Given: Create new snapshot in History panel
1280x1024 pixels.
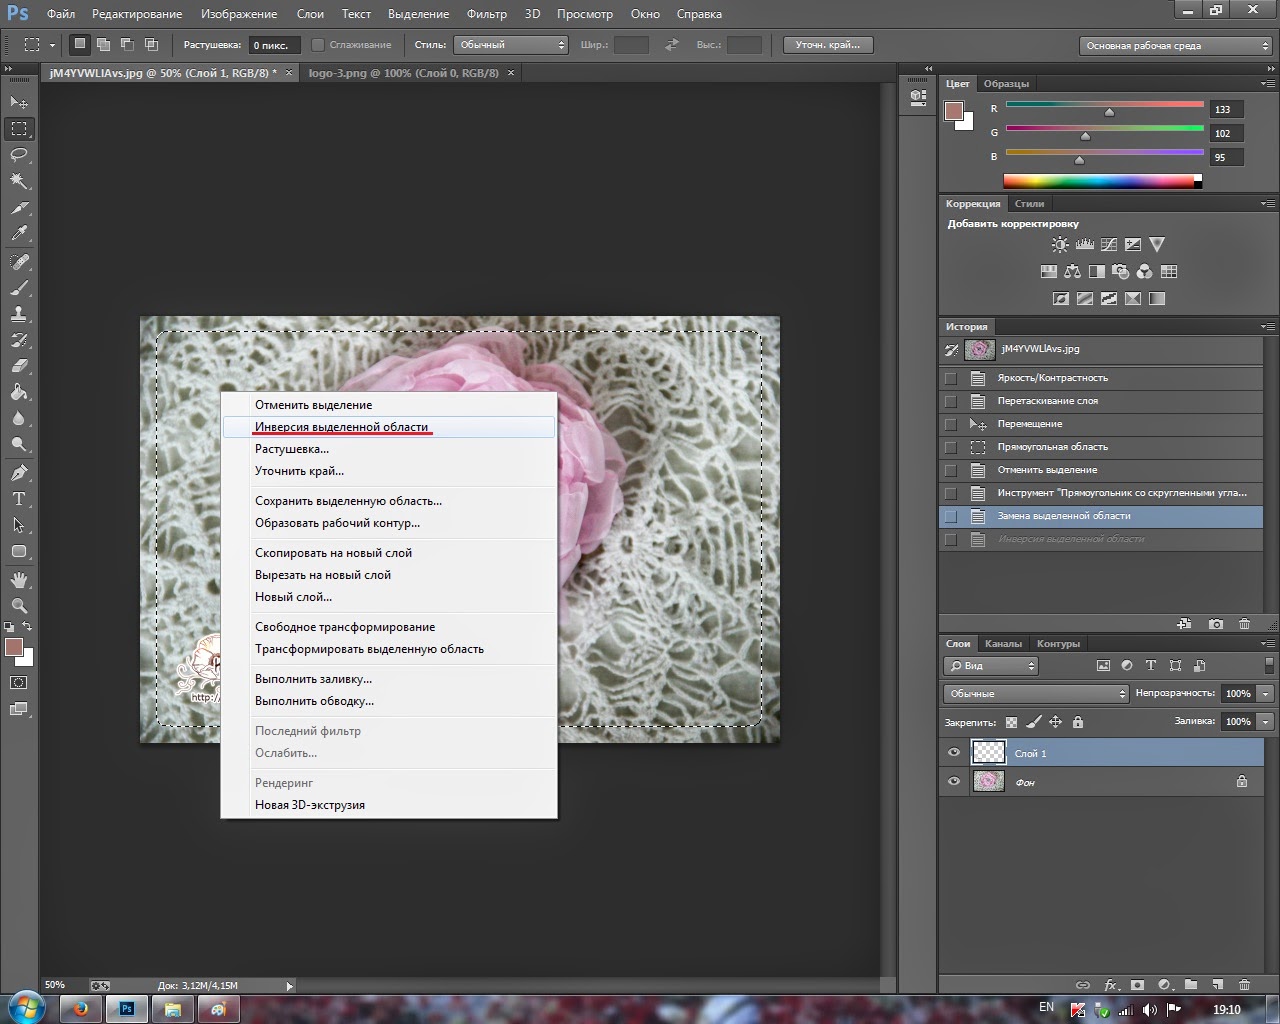Looking at the screenshot, I should (1216, 624).
